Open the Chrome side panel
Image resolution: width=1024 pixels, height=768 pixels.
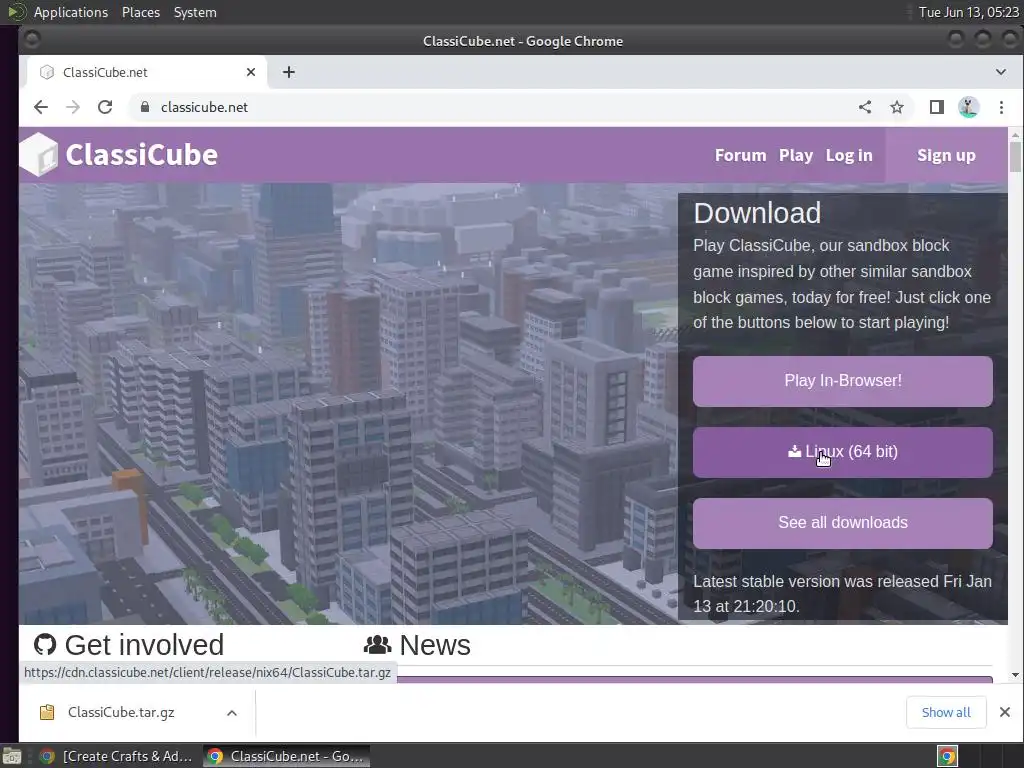pyautogui.click(x=936, y=107)
